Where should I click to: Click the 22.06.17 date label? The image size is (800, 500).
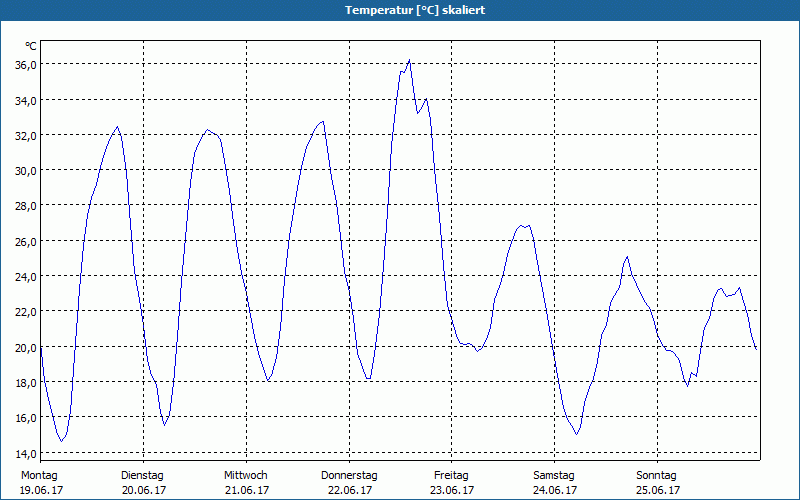coord(349,491)
